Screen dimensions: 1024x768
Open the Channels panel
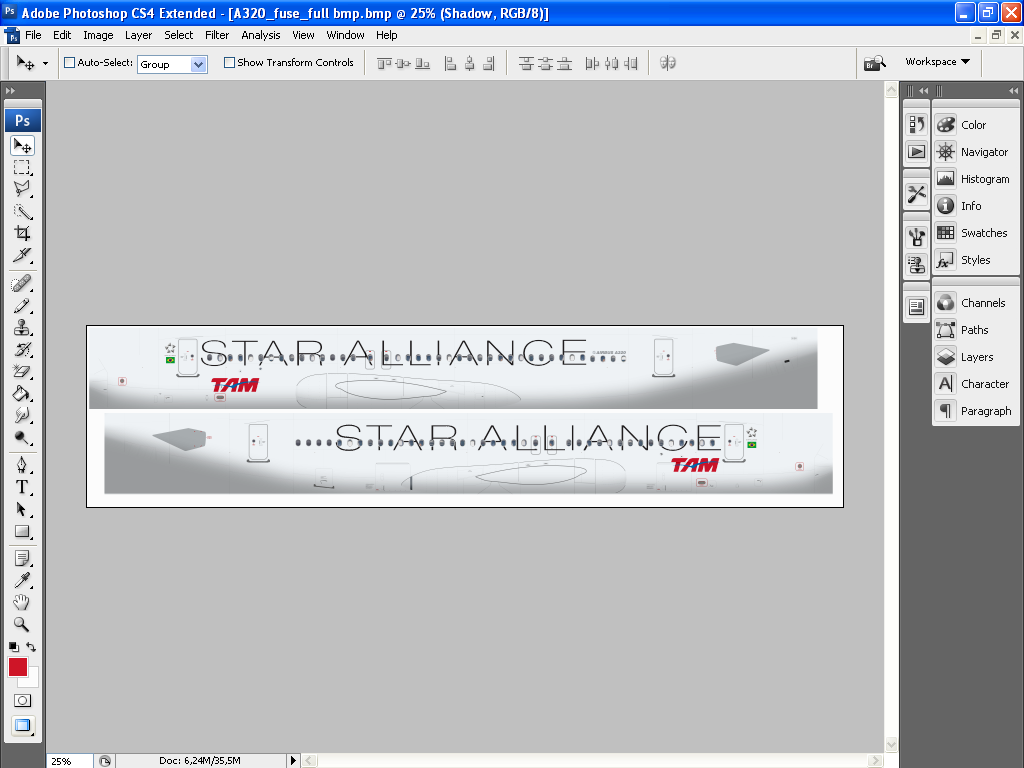tap(976, 303)
